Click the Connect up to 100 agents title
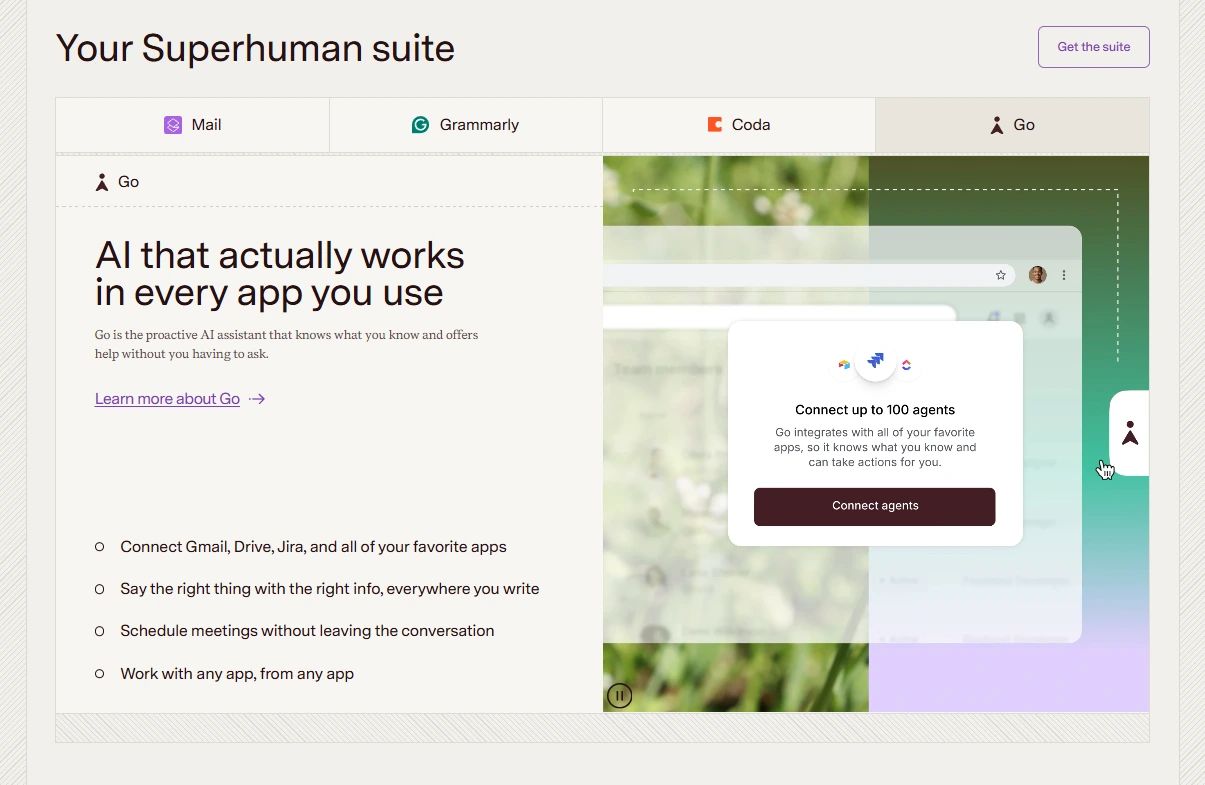 tap(875, 410)
